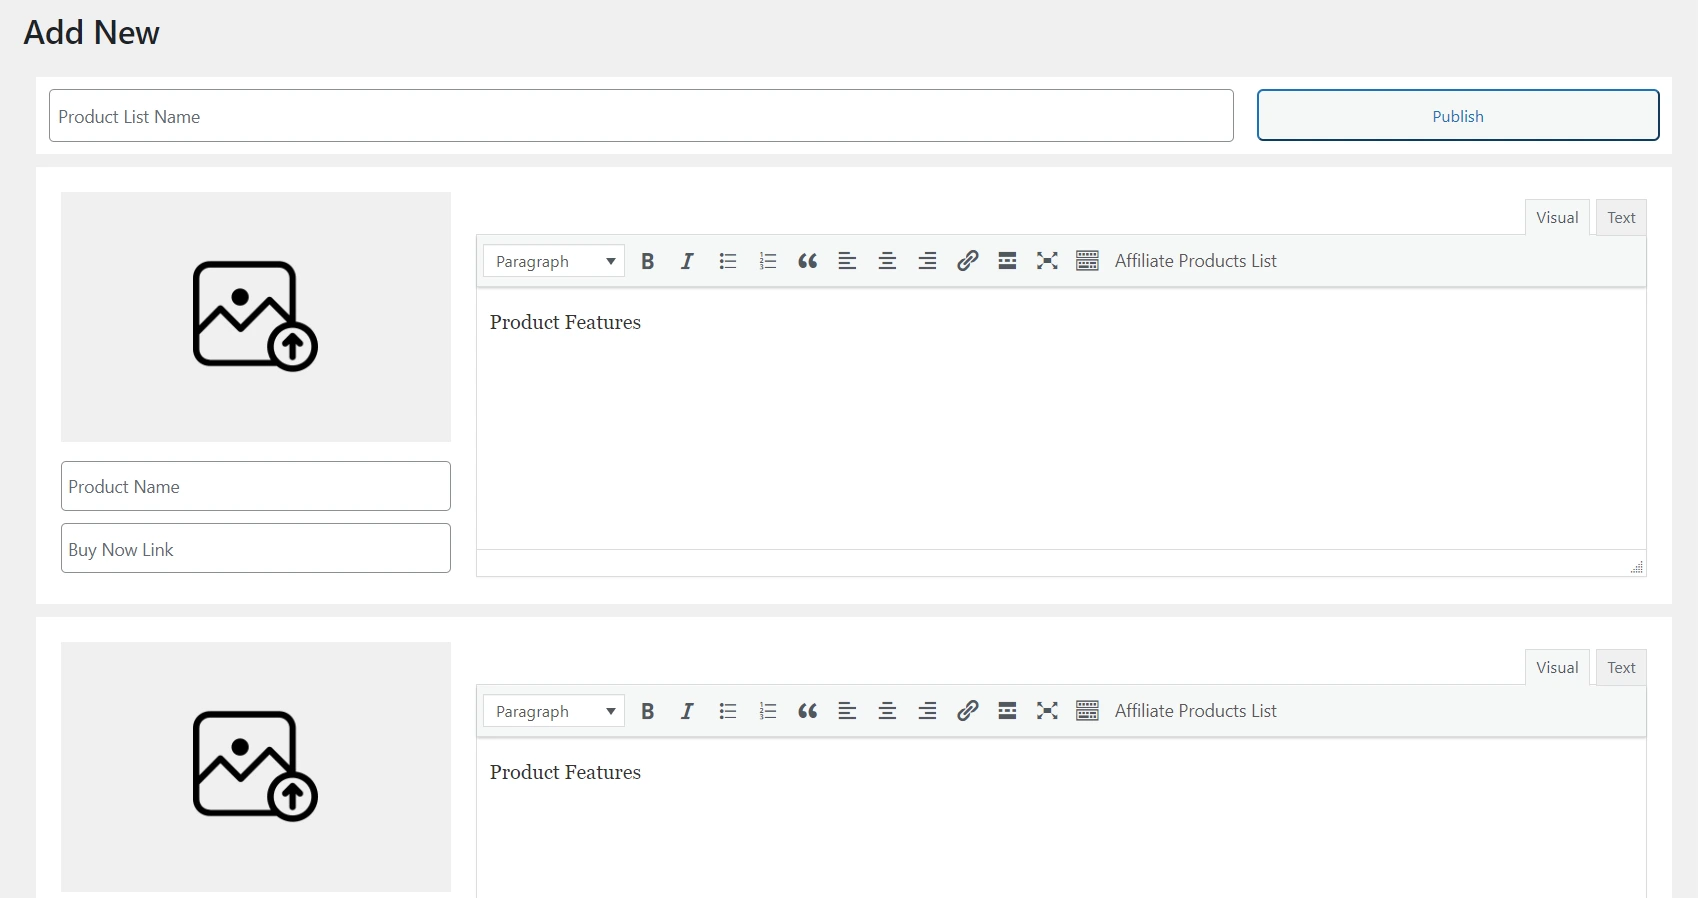This screenshot has width=1698, height=898.
Task: Insert Read More tag in first editor
Action: pos(1007,261)
